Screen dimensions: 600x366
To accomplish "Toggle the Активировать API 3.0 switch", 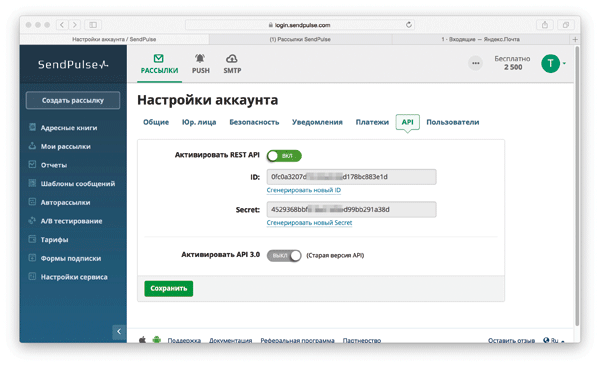I will point(284,255).
